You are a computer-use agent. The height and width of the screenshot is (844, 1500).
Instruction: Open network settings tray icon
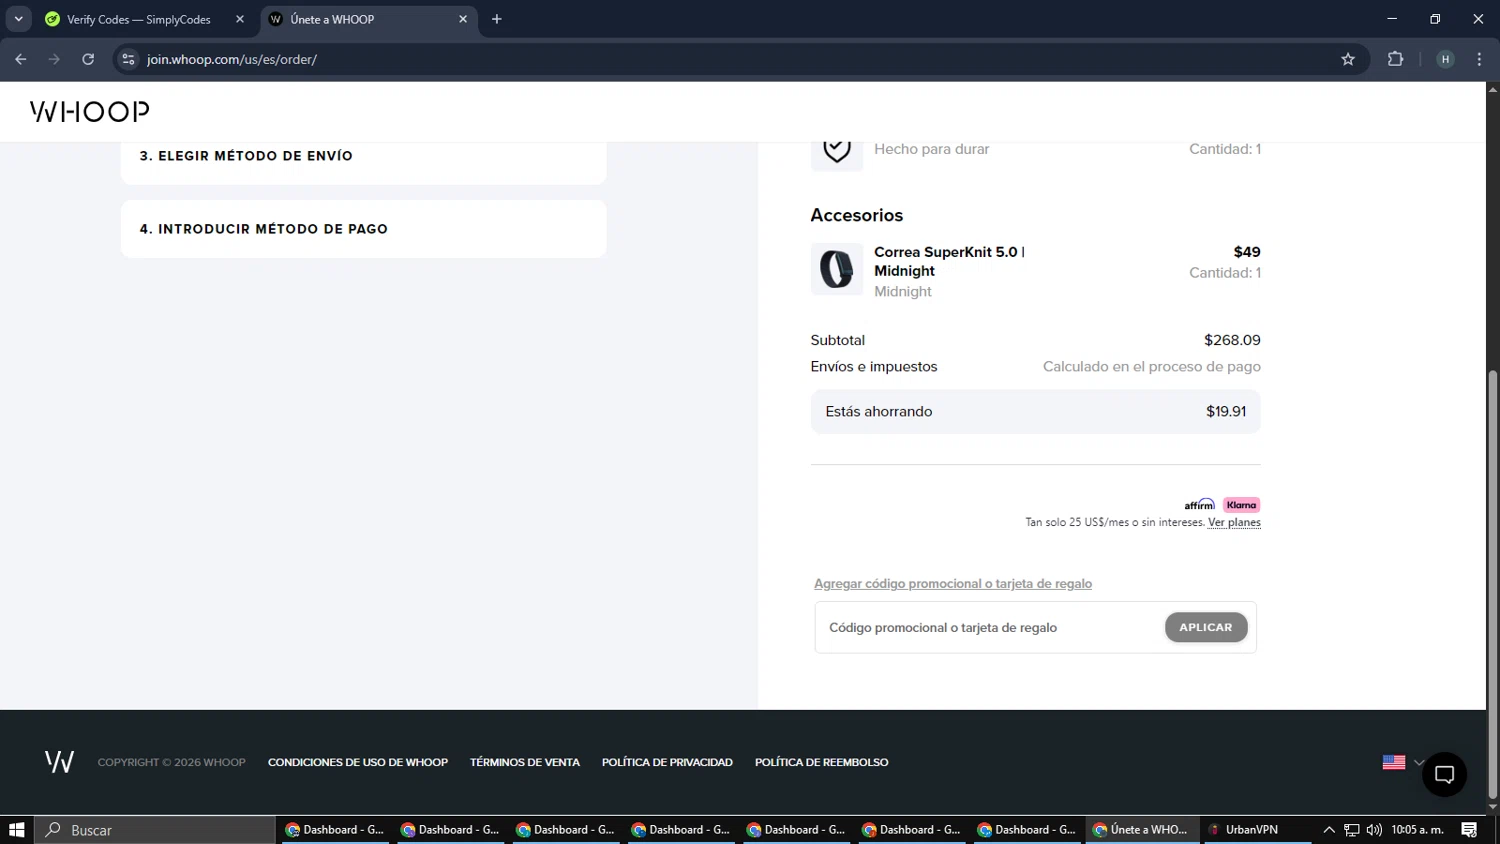(x=1351, y=830)
